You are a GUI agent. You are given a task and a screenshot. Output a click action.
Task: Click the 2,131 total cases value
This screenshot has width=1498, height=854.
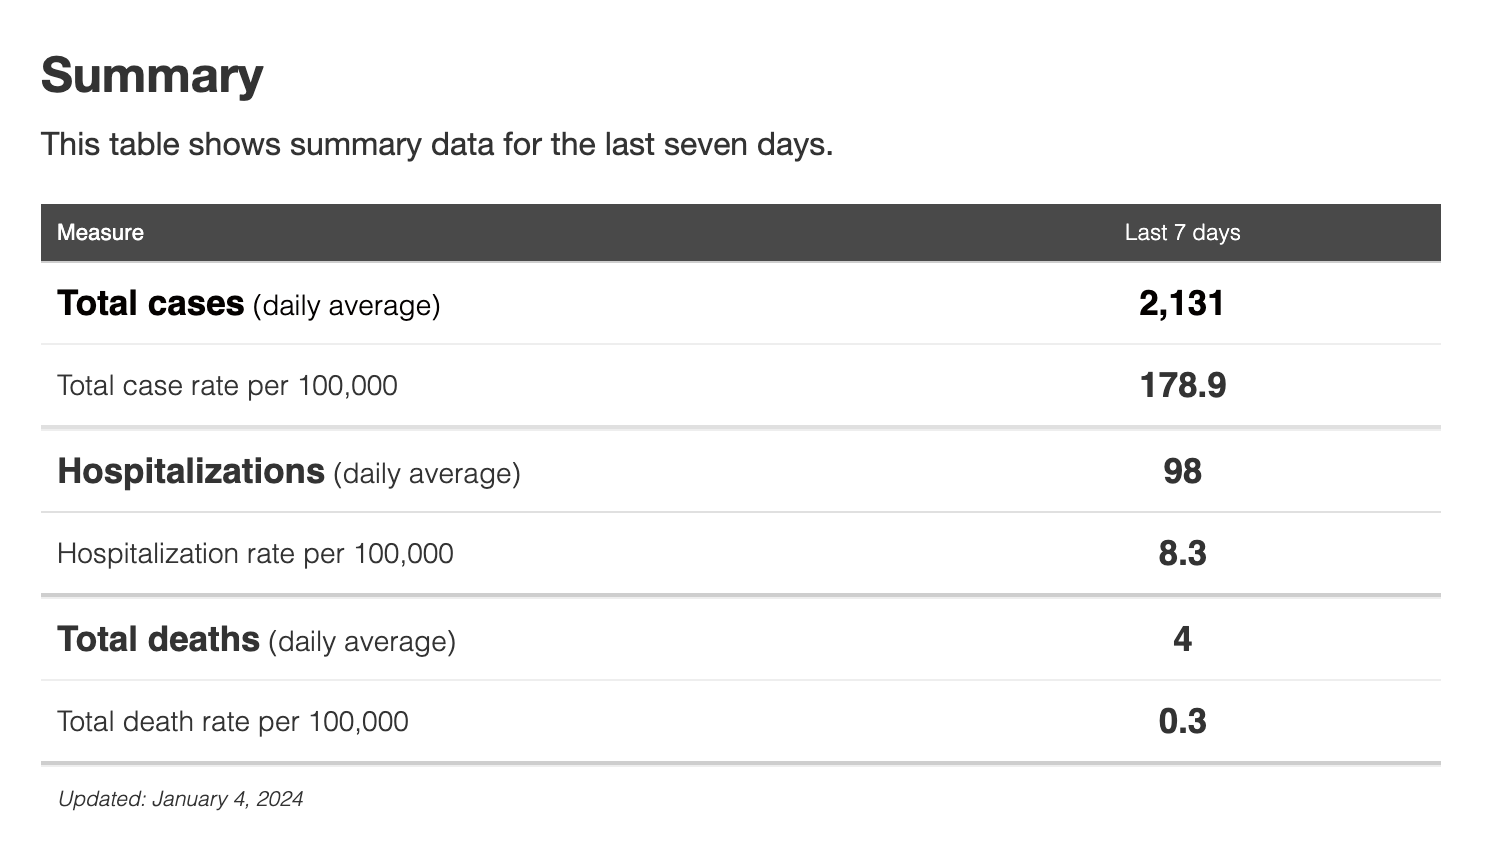click(1181, 304)
